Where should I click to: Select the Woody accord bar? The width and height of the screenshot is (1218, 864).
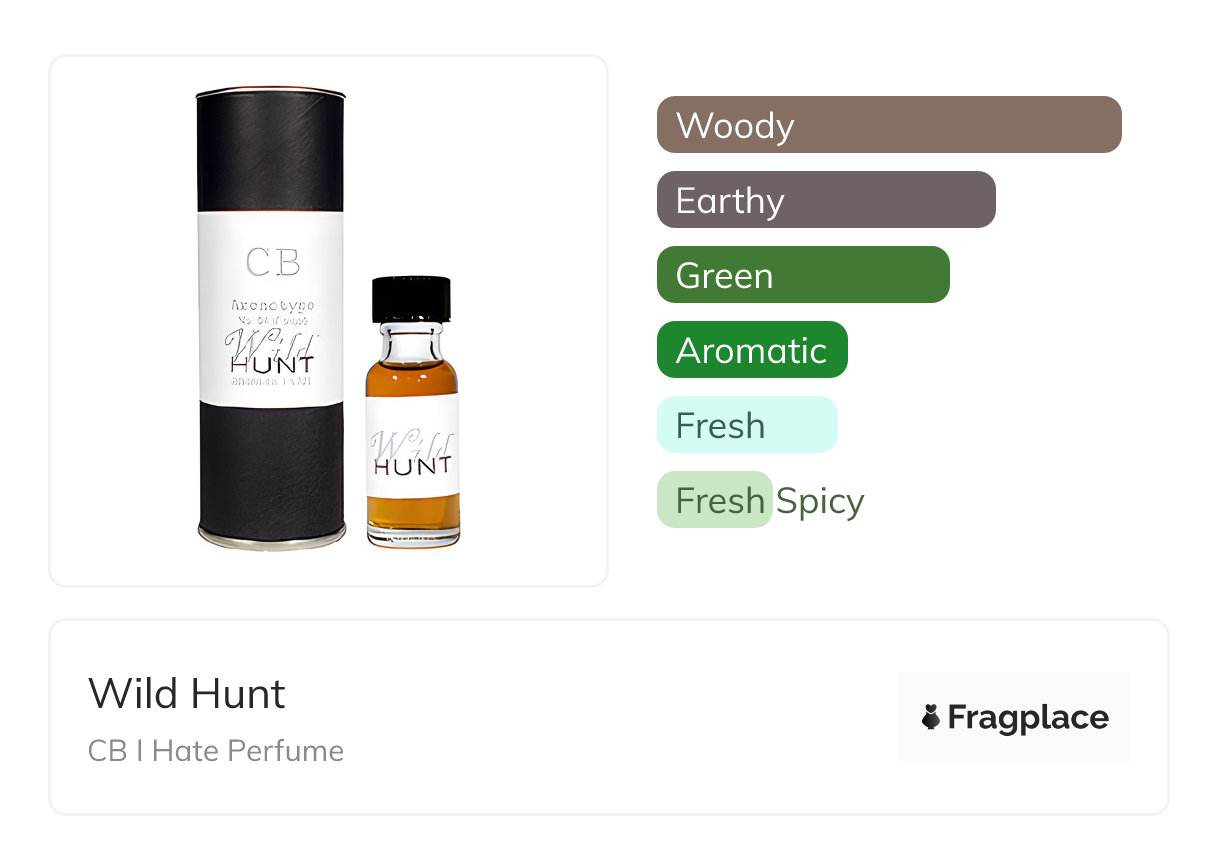click(x=889, y=125)
